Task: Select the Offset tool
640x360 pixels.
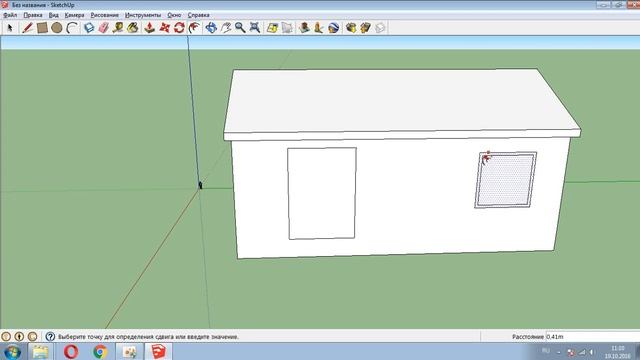Action: pos(194,28)
